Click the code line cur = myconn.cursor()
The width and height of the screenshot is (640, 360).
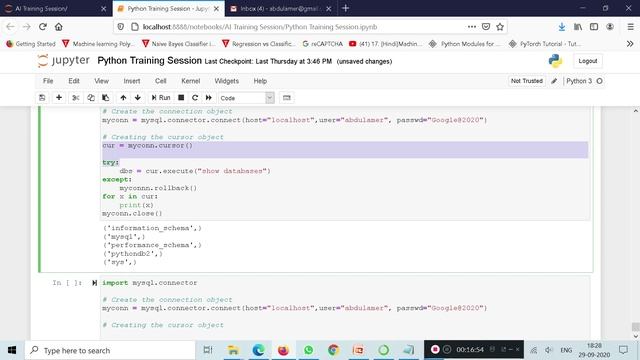pos(147,146)
